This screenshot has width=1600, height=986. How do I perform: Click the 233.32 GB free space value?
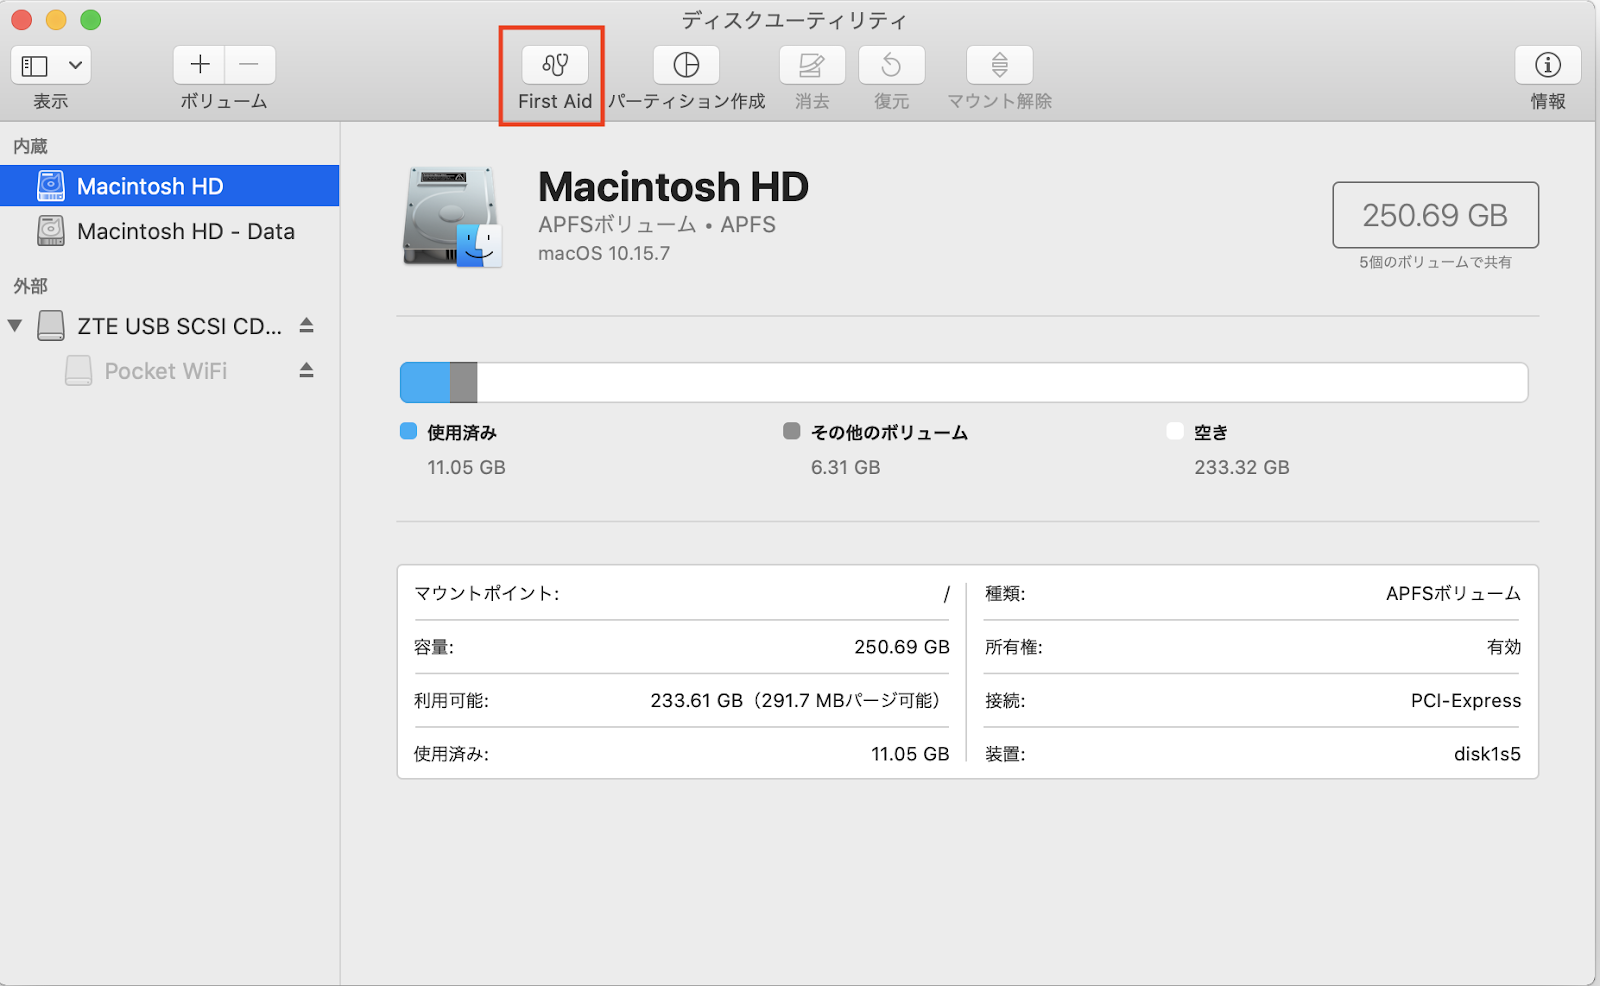point(1242,467)
